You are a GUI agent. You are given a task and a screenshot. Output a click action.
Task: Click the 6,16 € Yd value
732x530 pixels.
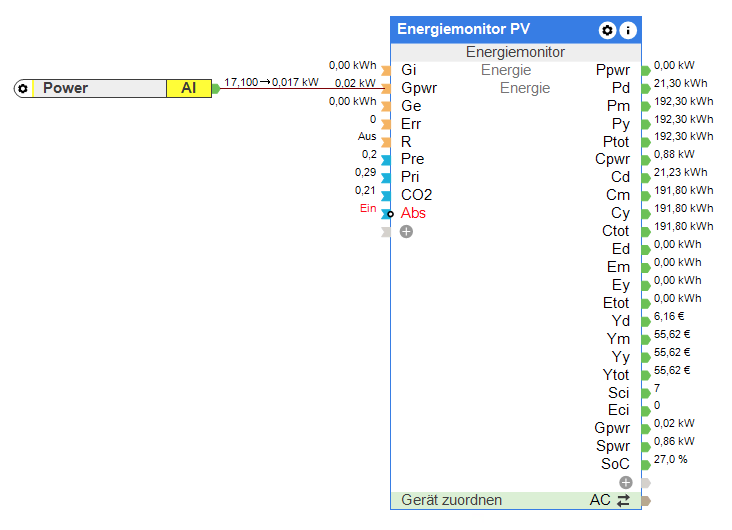tap(669, 317)
